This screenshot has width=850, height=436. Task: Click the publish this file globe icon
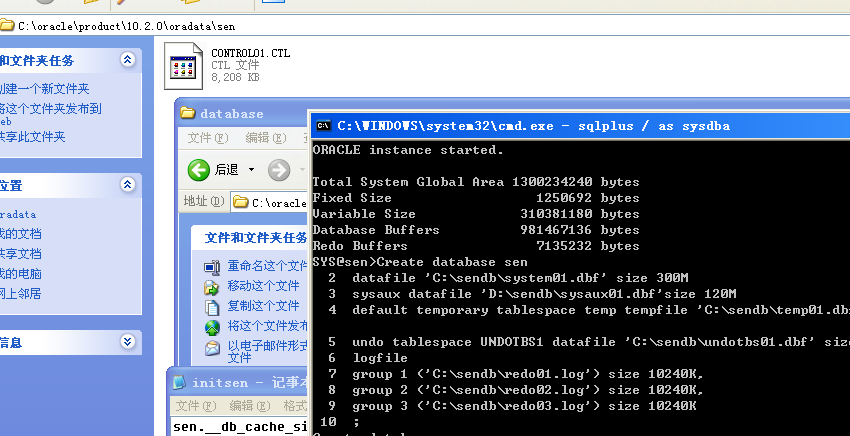[212, 327]
